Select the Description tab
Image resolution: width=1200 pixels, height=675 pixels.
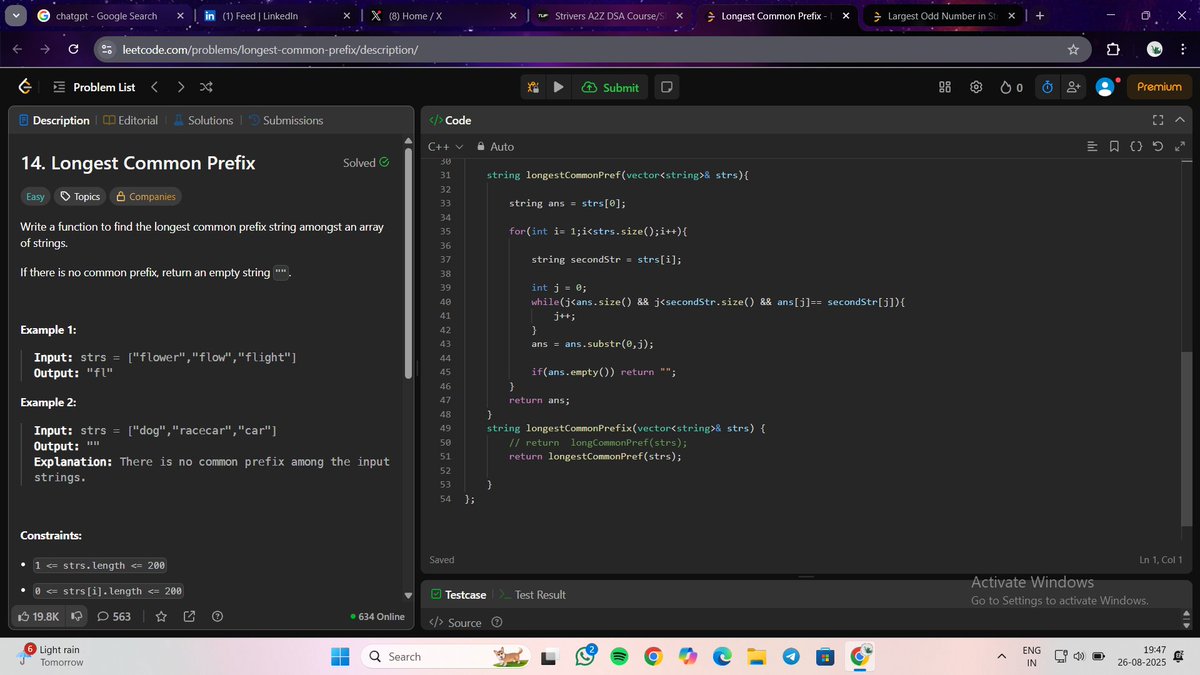(x=54, y=120)
